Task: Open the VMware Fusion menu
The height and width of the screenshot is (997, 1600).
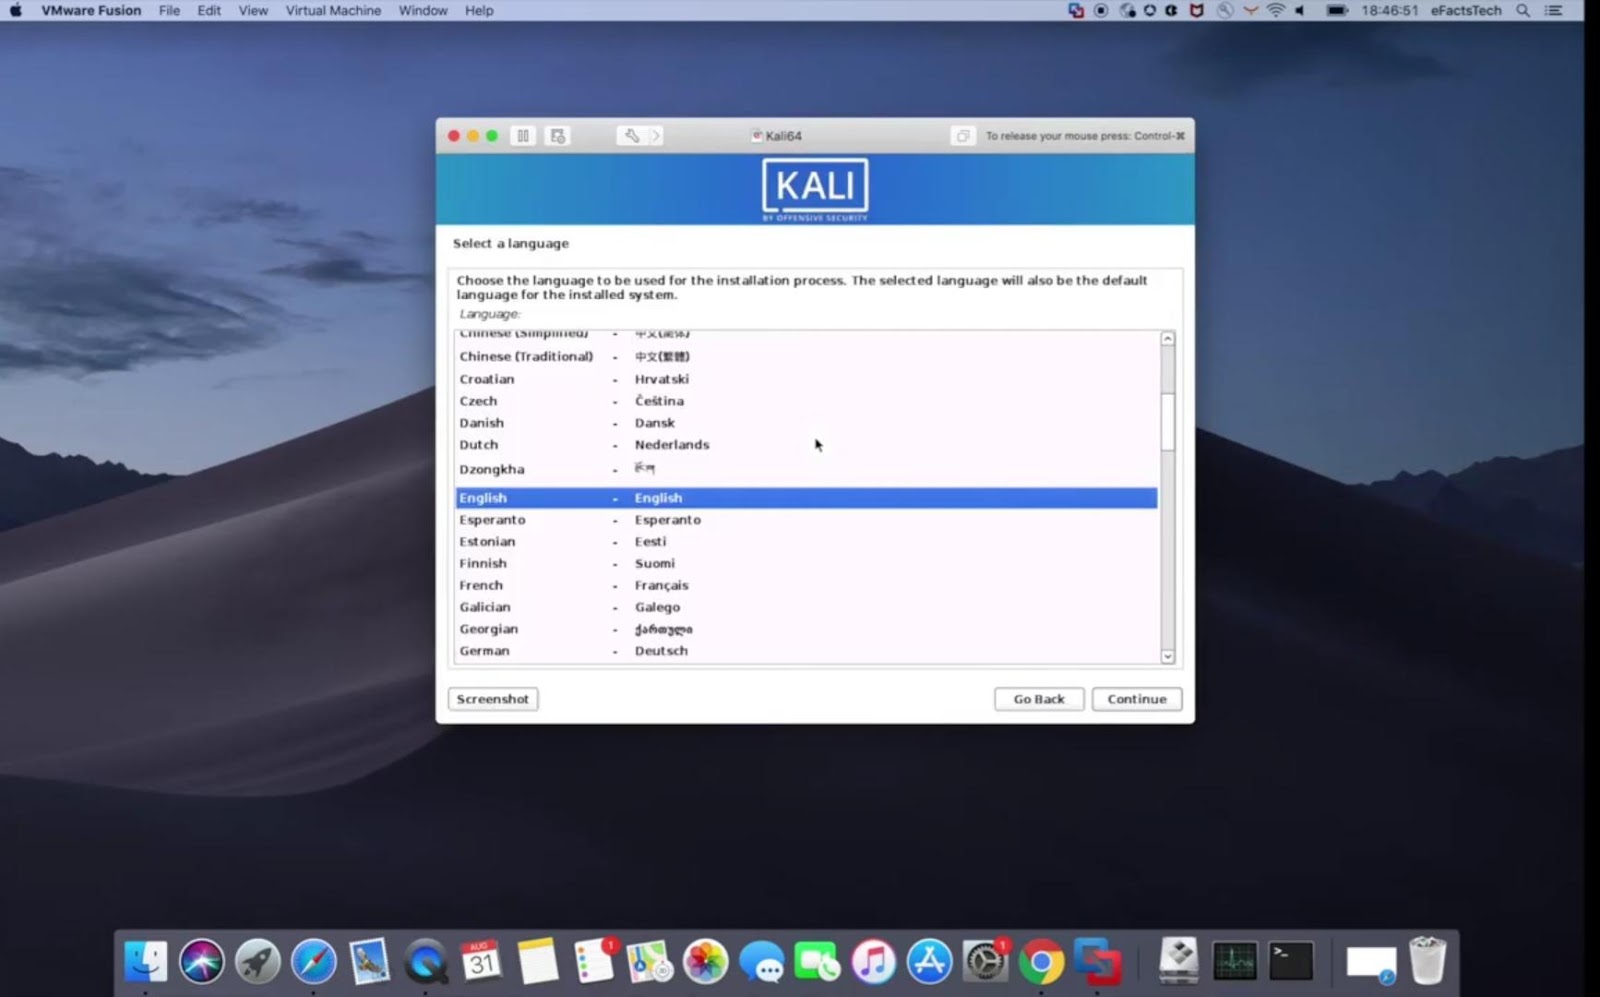Action: pyautogui.click(x=91, y=11)
